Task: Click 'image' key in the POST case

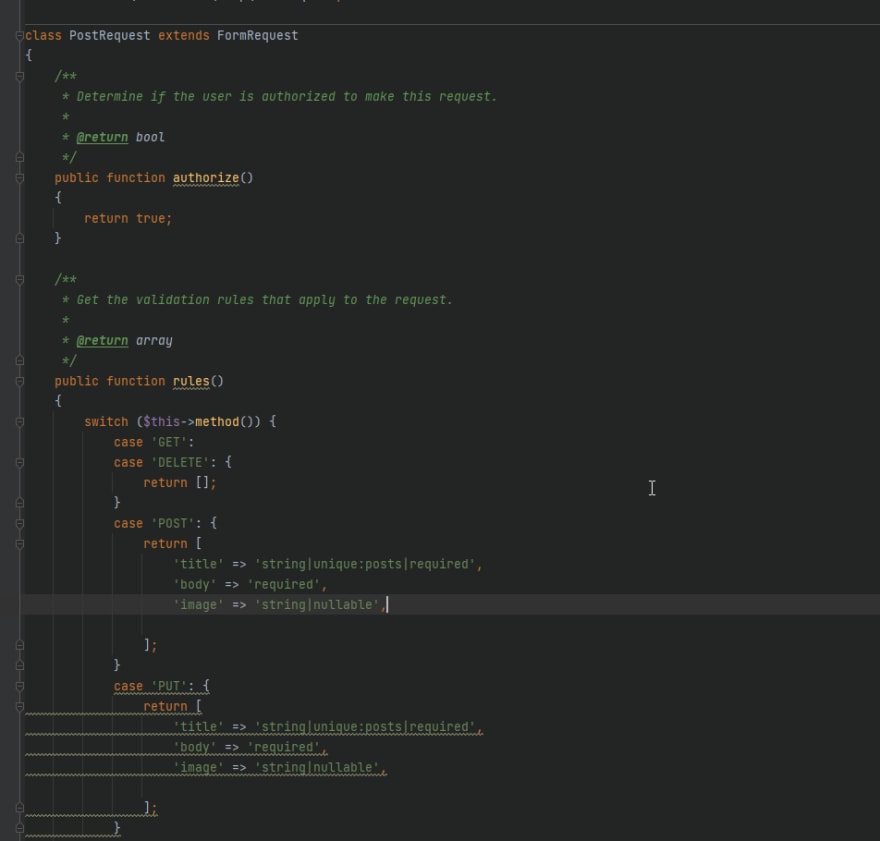Action: click(198, 605)
